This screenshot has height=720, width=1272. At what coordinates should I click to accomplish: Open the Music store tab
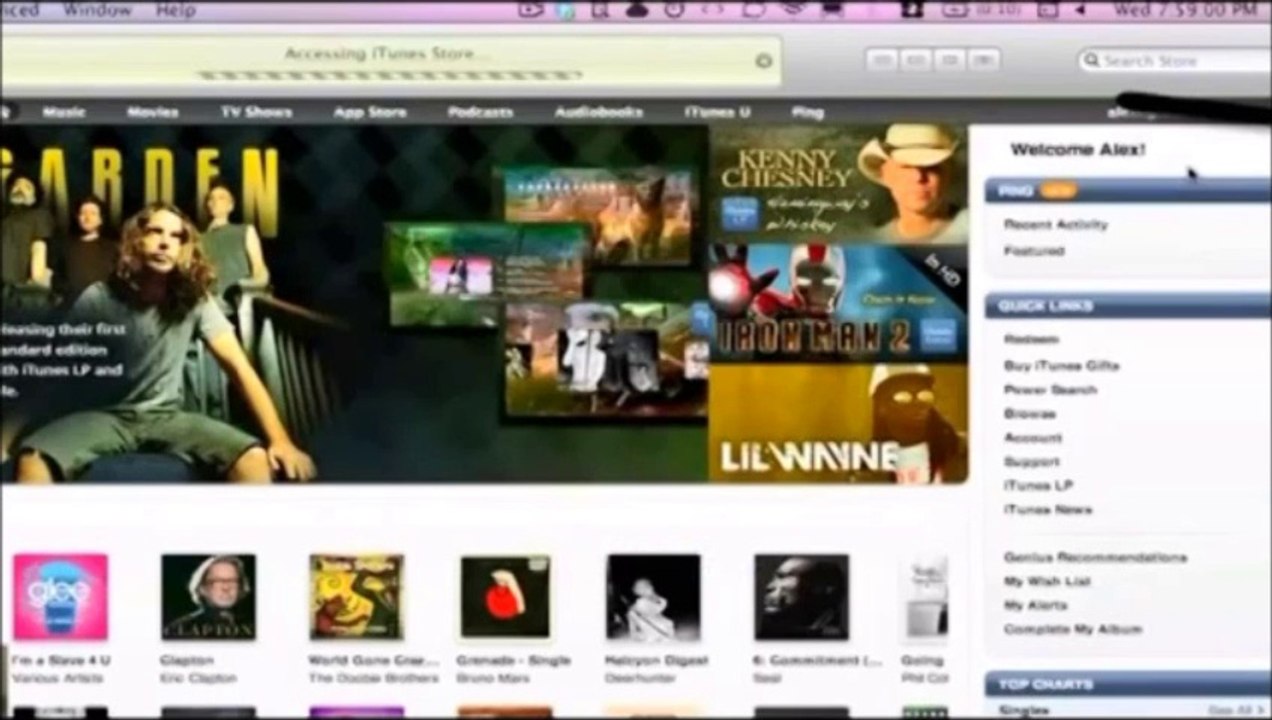tap(64, 112)
